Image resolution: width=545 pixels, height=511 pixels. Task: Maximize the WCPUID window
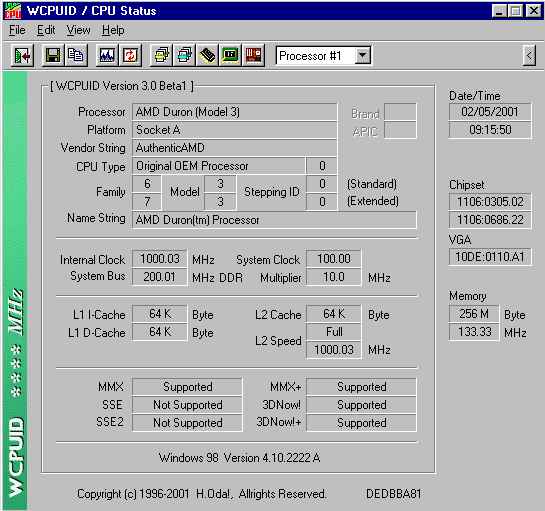[x=515, y=11]
